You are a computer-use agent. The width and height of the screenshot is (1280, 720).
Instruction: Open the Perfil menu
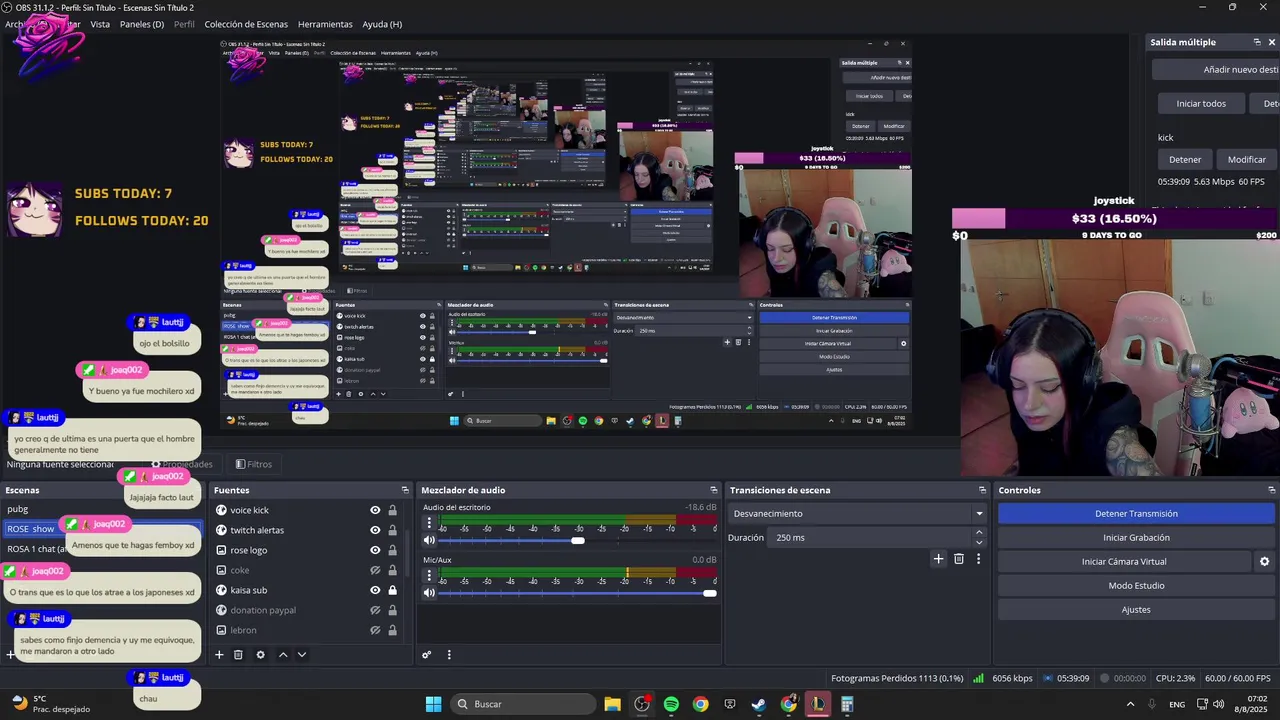[x=184, y=24]
